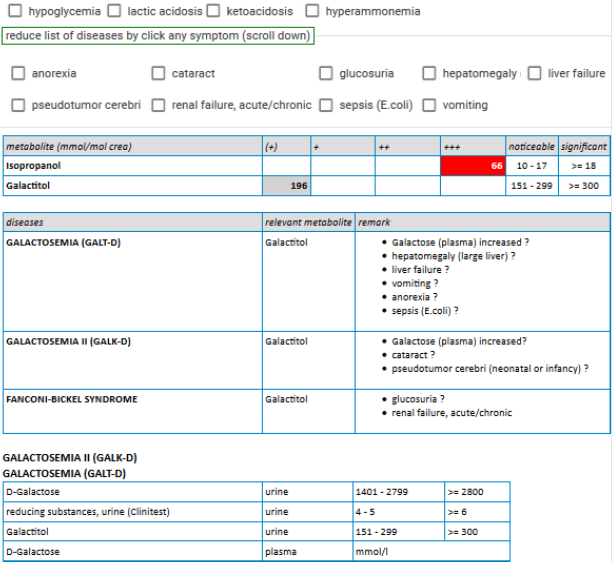This screenshot has width=612, height=563.
Task: Click the 'reduce list of diseases' hint box
Action: [158, 36]
